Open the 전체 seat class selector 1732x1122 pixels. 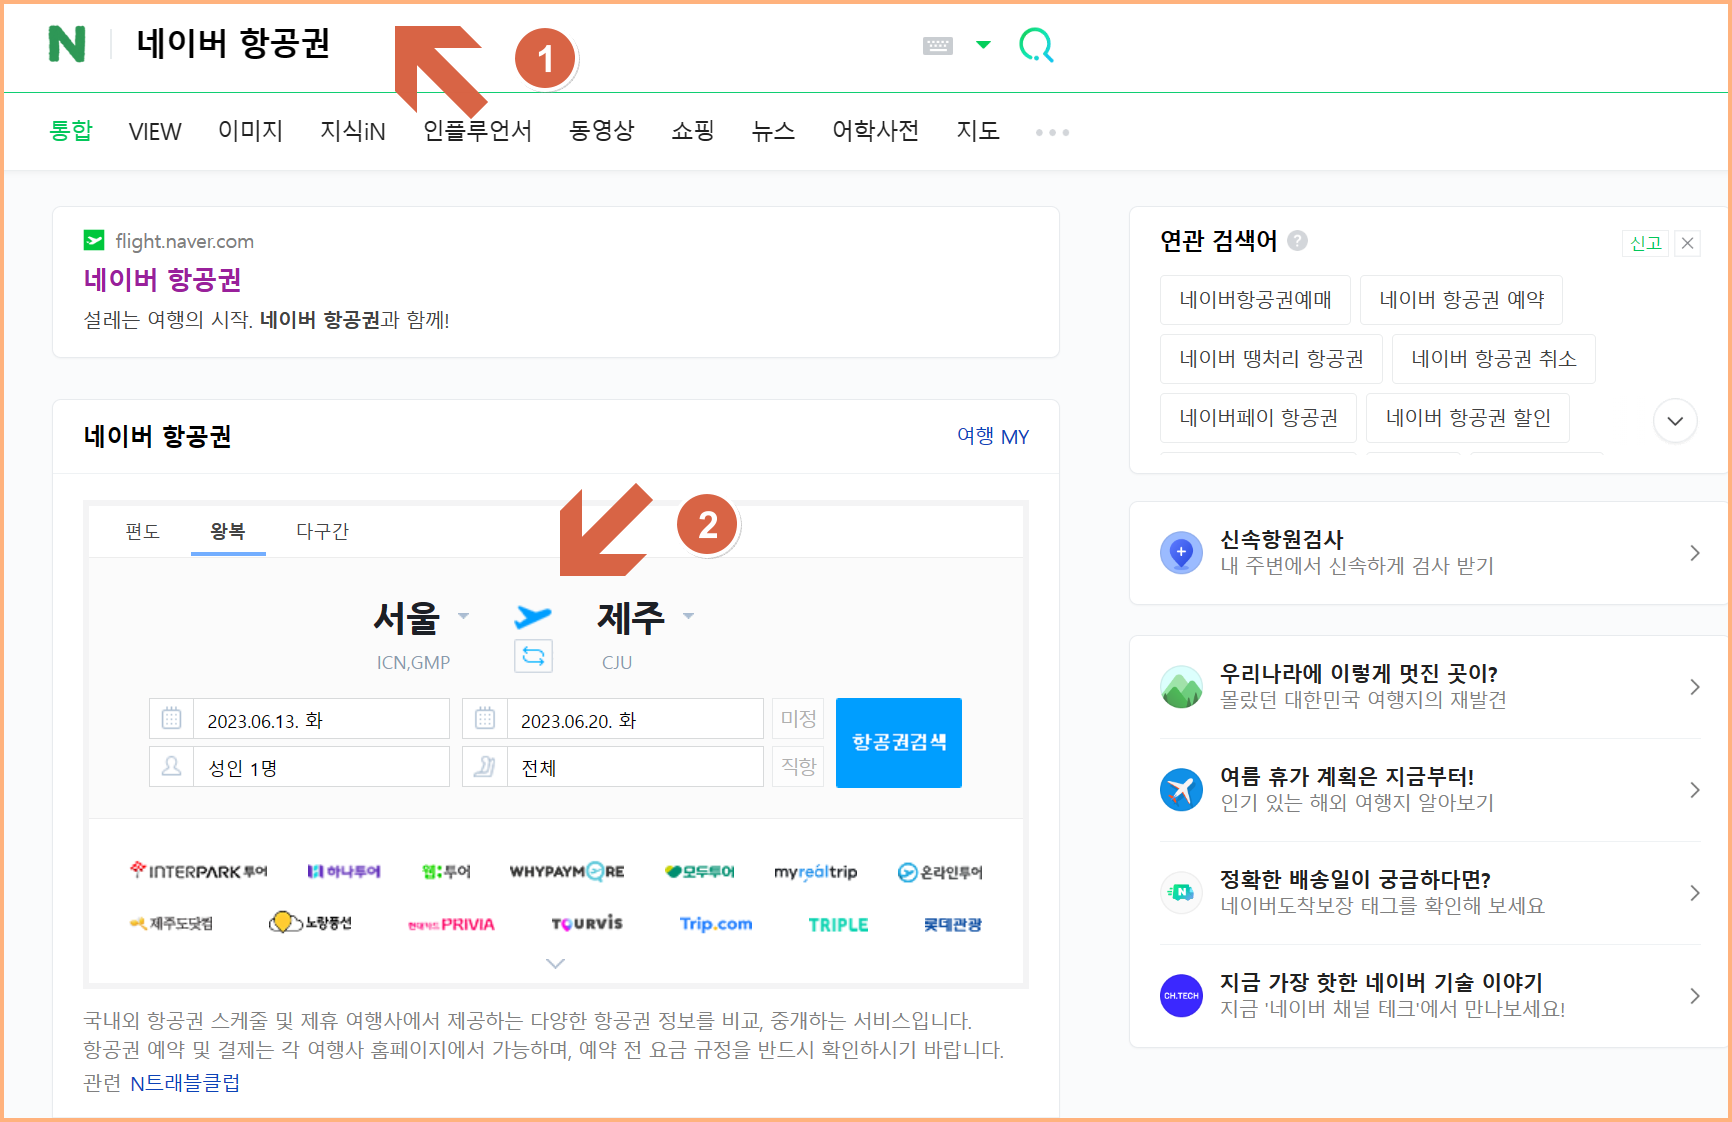pos(635,767)
